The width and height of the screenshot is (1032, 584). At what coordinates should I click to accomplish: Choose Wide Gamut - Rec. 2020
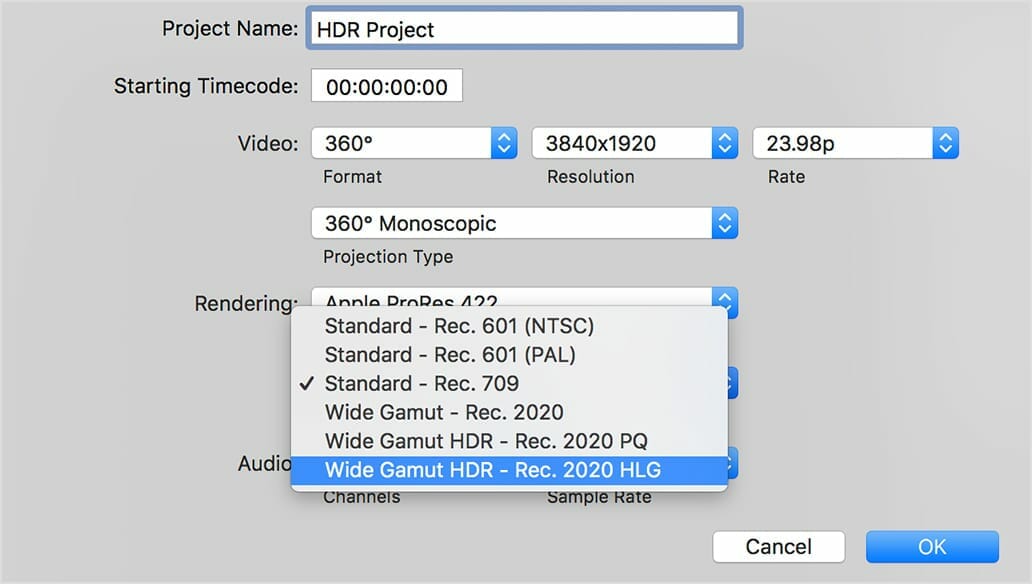509,412
